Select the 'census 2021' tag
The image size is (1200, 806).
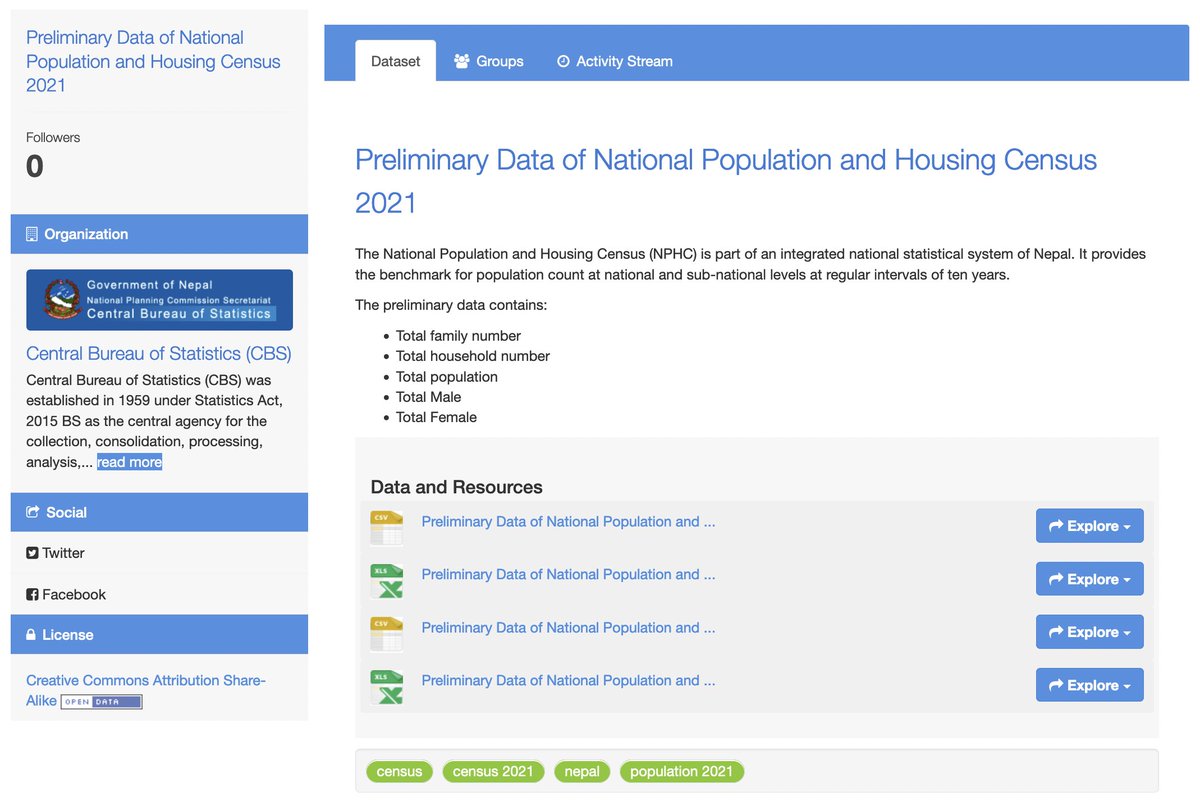[x=493, y=771]
